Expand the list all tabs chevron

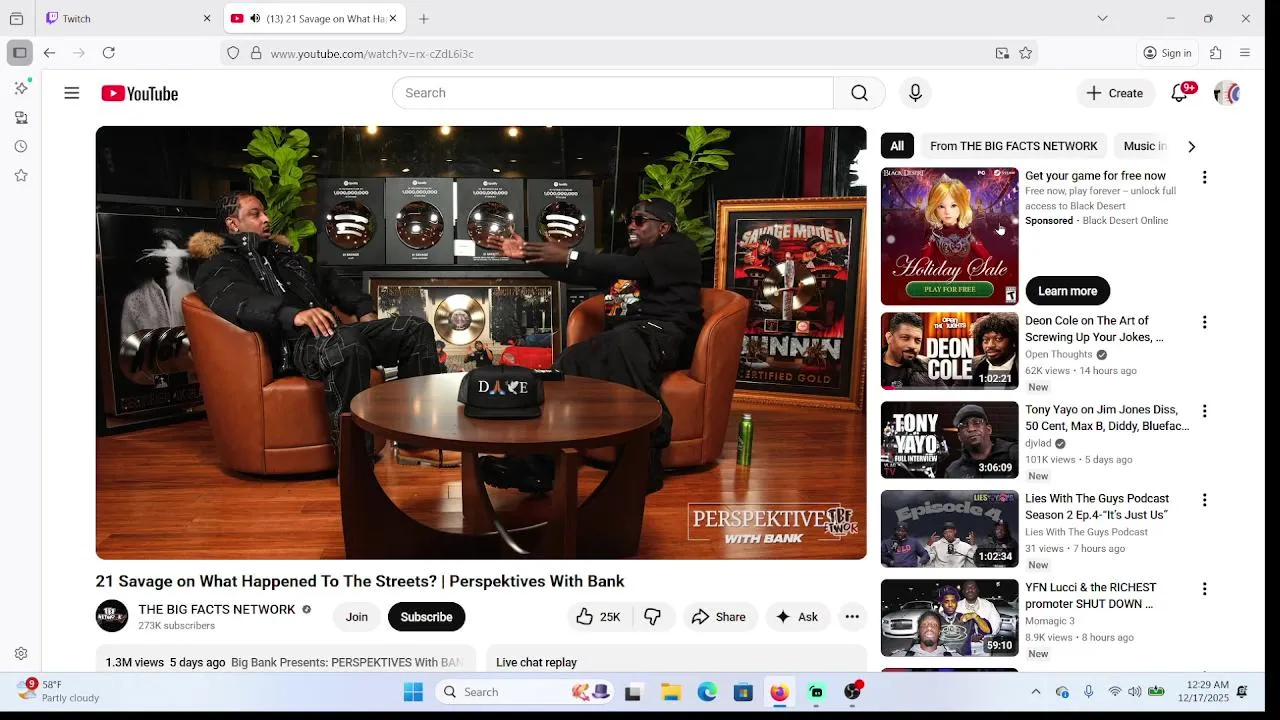coord(1102,18)
